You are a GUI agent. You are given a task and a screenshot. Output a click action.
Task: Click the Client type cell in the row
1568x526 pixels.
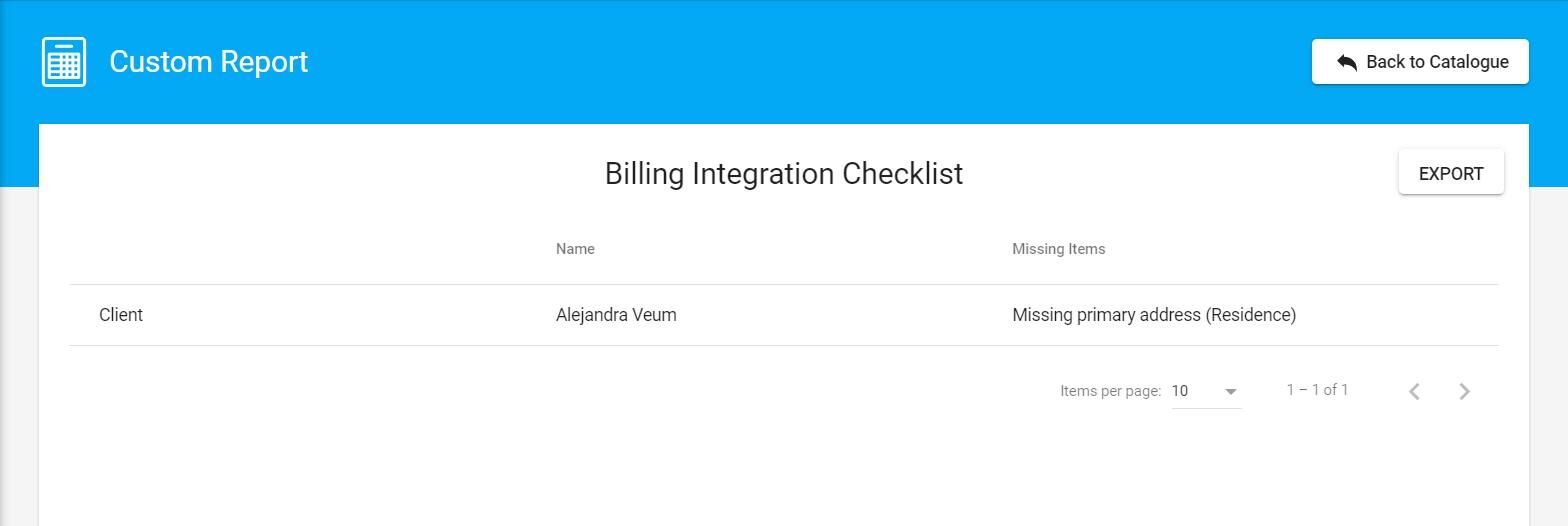[121, 315]
